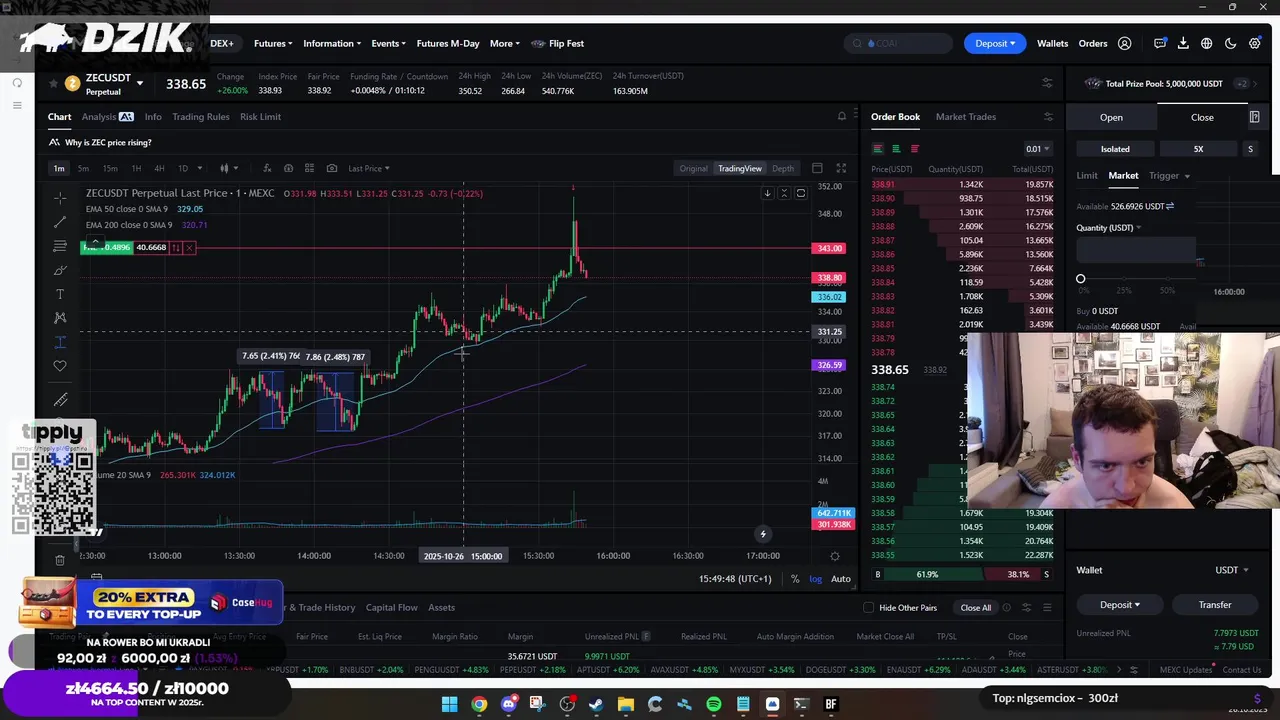Image resolution: width=1280 pixels, height=720 pixels.
Task: Show asks-only order book view
Action: click(914, 149)
